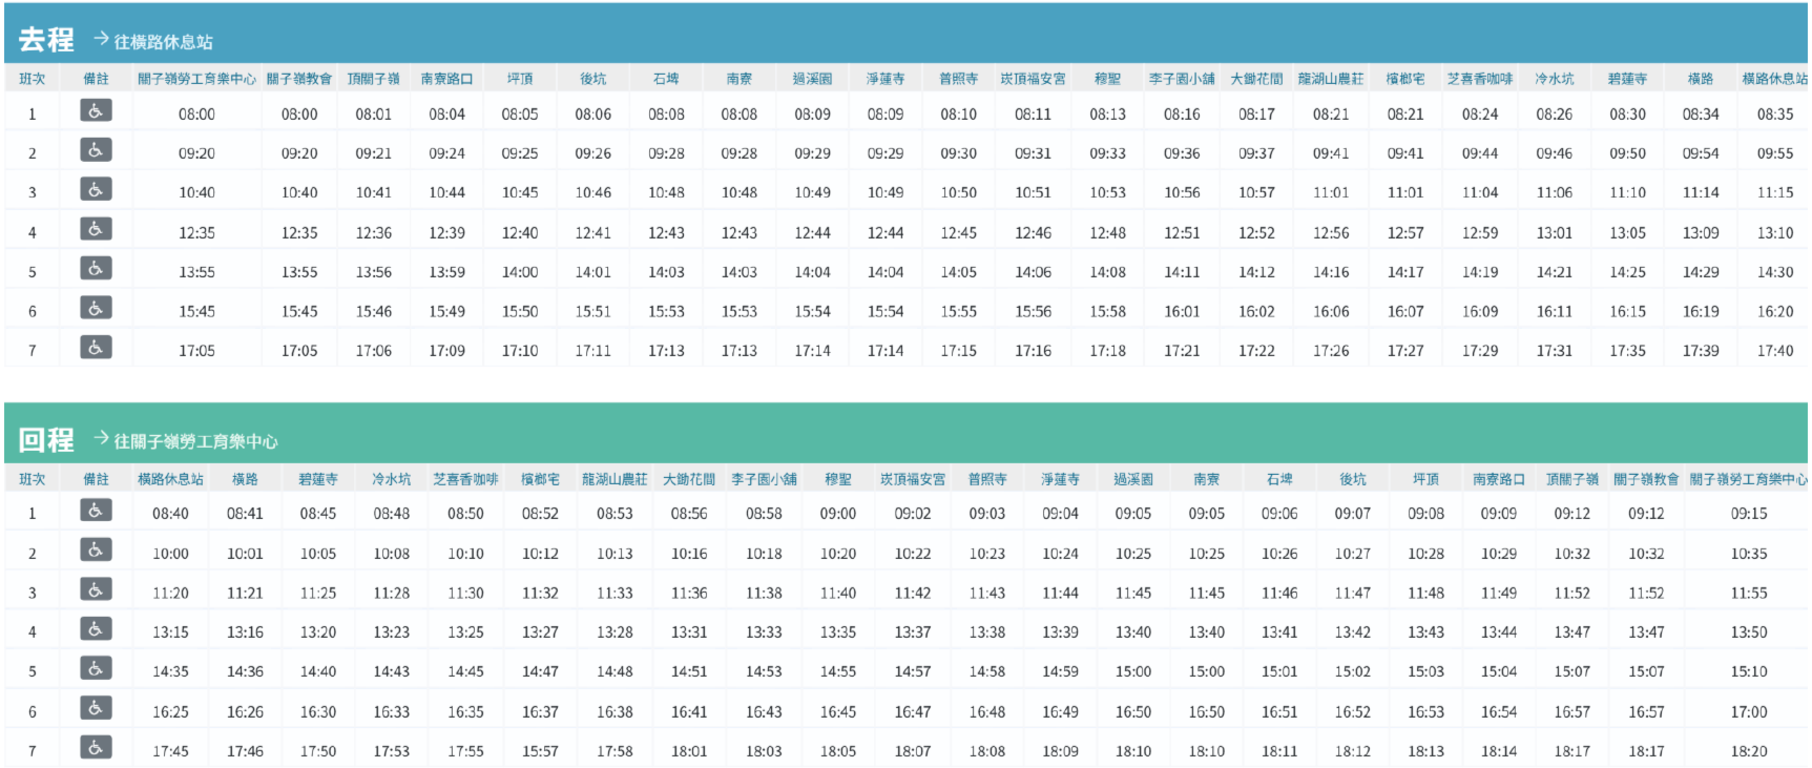Select the 15:57 time in 回程 trip 7

pyautogui.click(x=540, y=751)
